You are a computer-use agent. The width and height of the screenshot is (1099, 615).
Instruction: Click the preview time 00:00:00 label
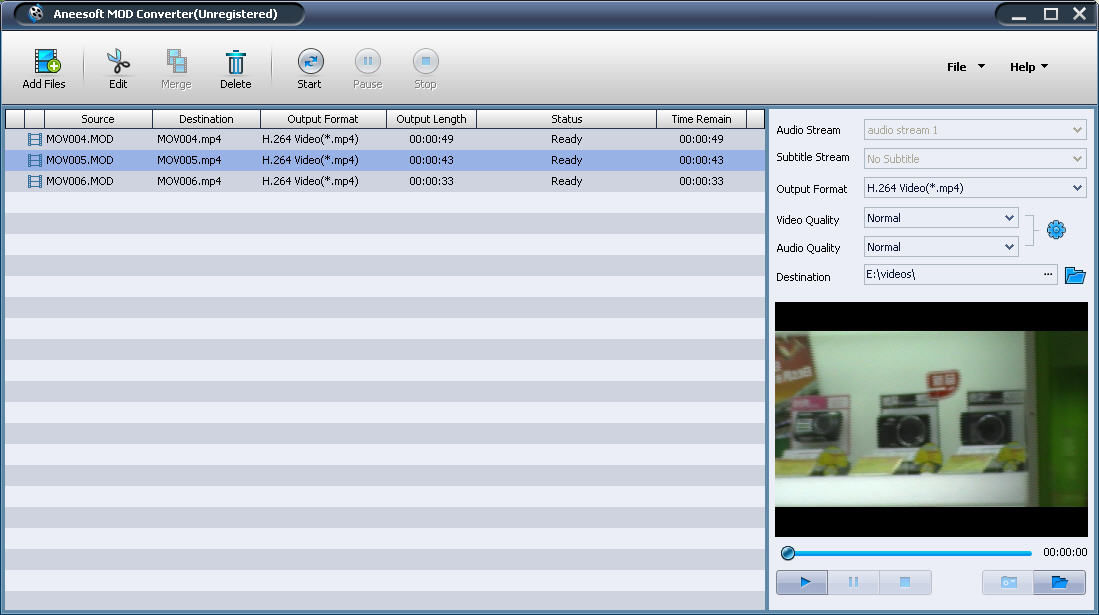pos(1065,553)
